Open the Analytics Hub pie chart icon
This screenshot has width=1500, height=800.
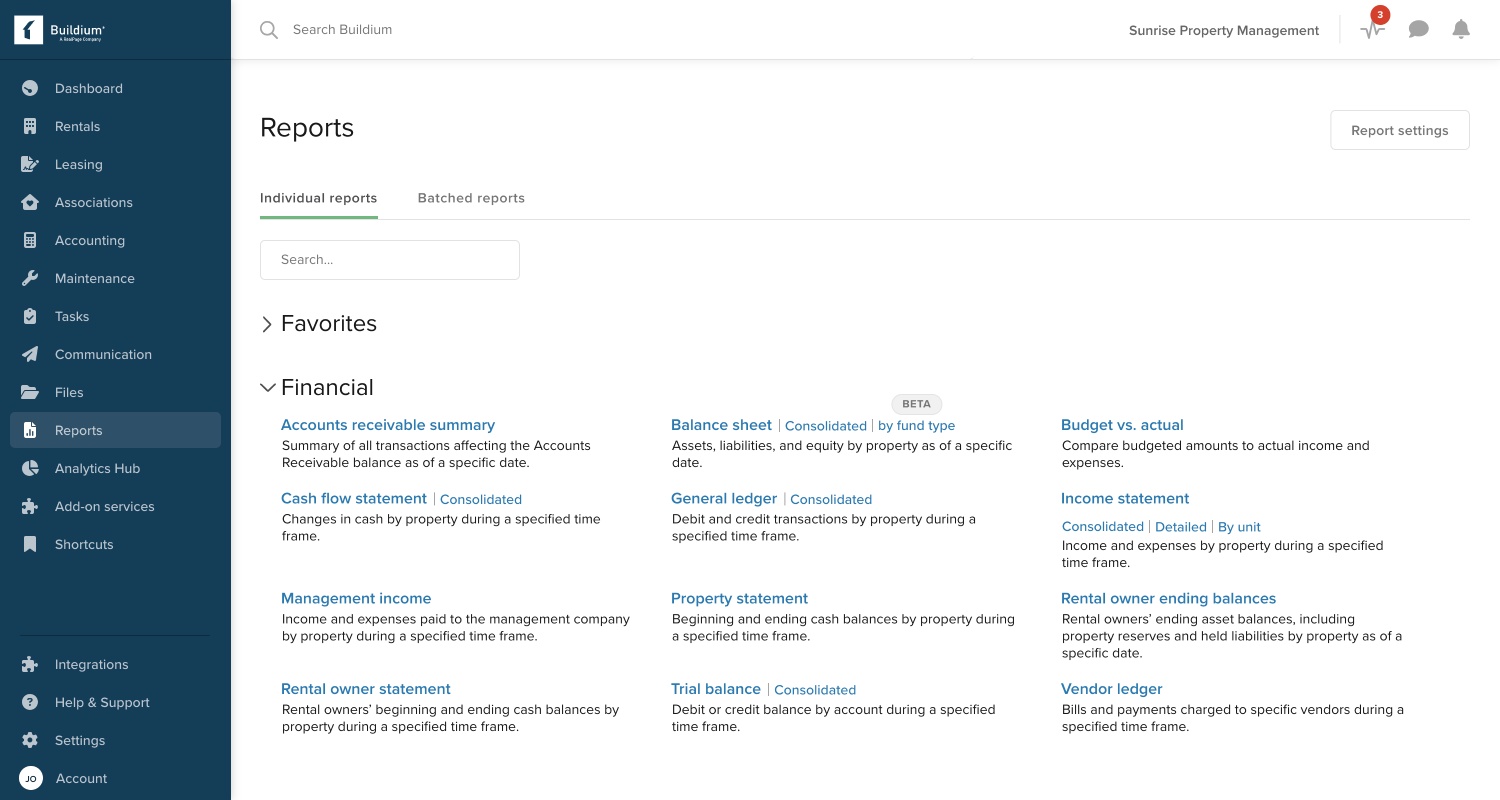click(x=30, y=468)
